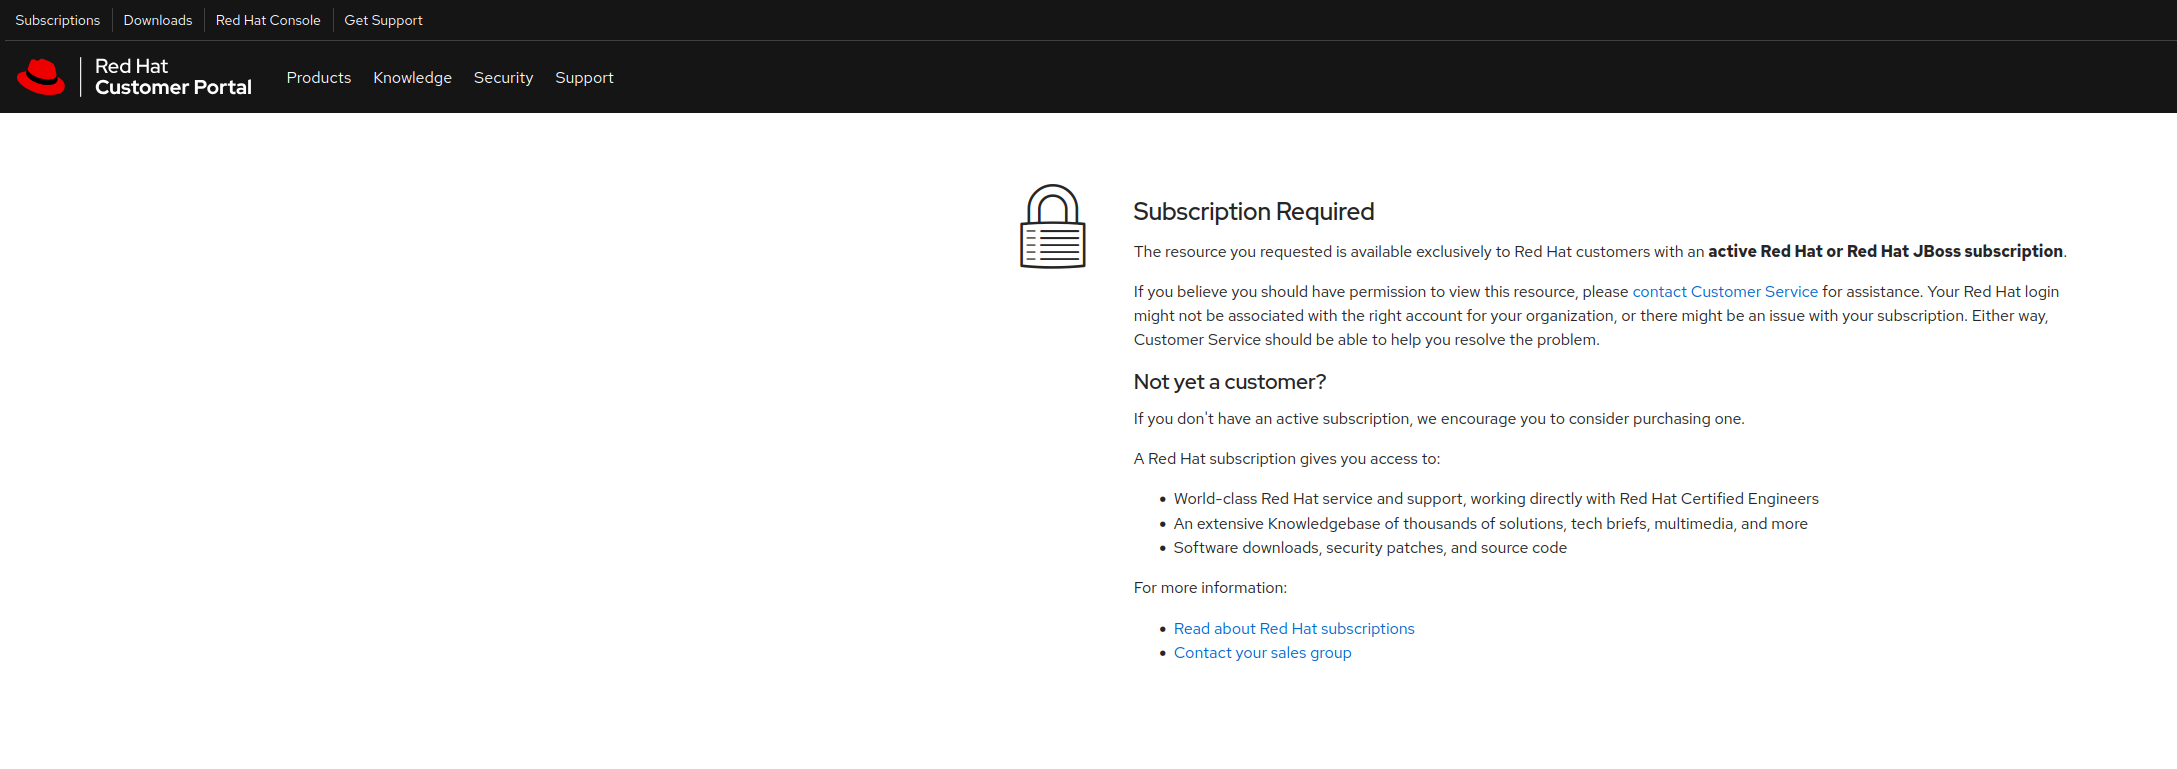Expand the Knowledge navigation menu
2177x769 pixels.
tap(412, 78)
